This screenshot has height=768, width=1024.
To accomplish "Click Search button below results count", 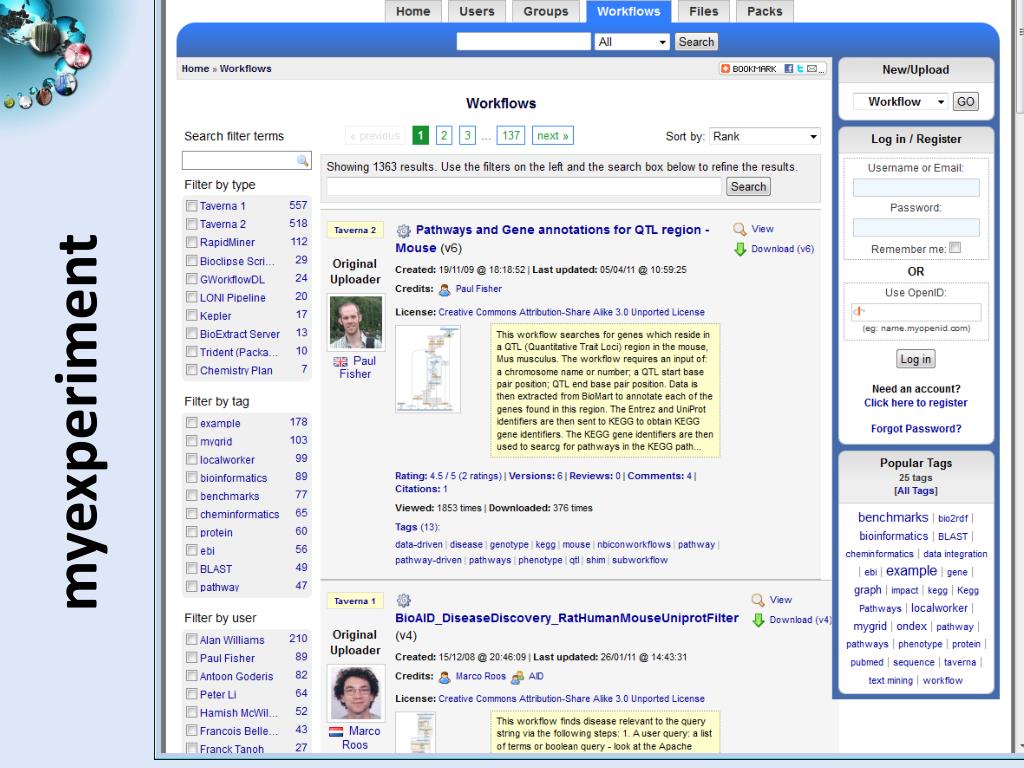I will coord(748,187).
